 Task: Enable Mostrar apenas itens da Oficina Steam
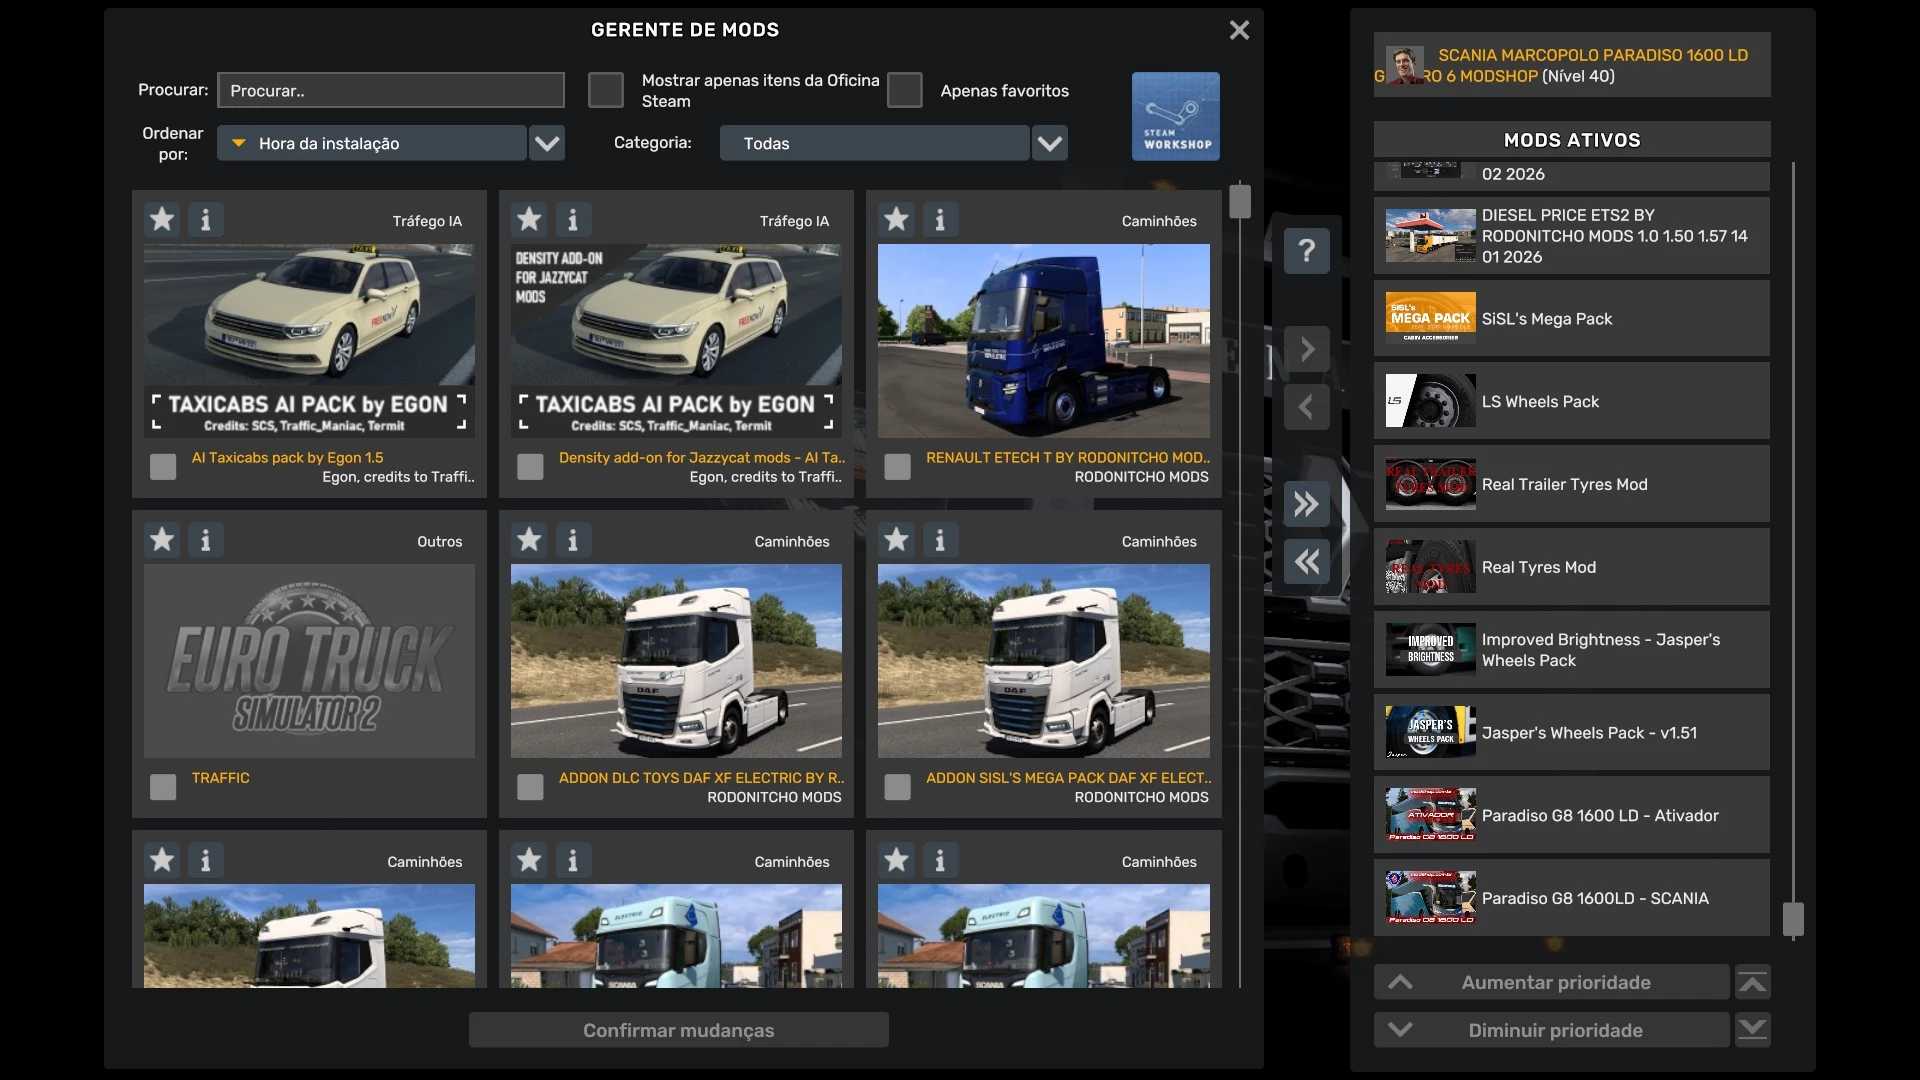pyautogui.click(x=605, y=90)
